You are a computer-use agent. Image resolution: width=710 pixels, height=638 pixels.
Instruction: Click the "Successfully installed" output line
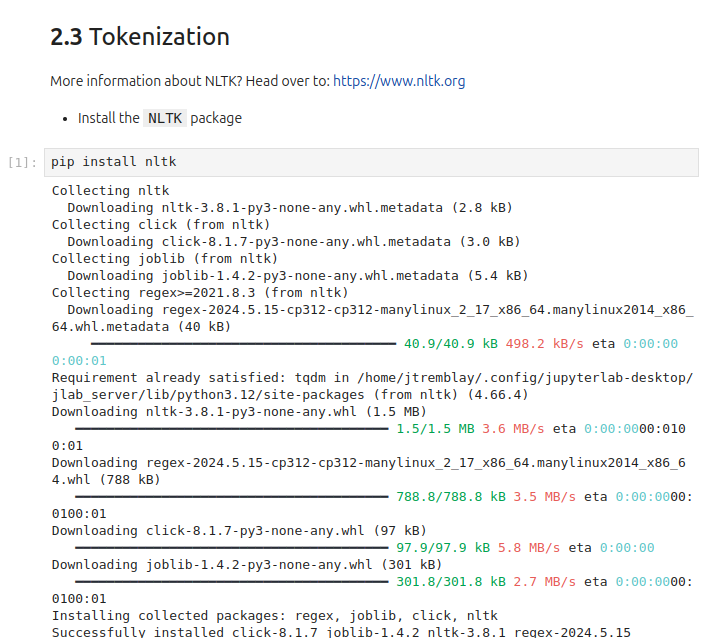(340, 632)
